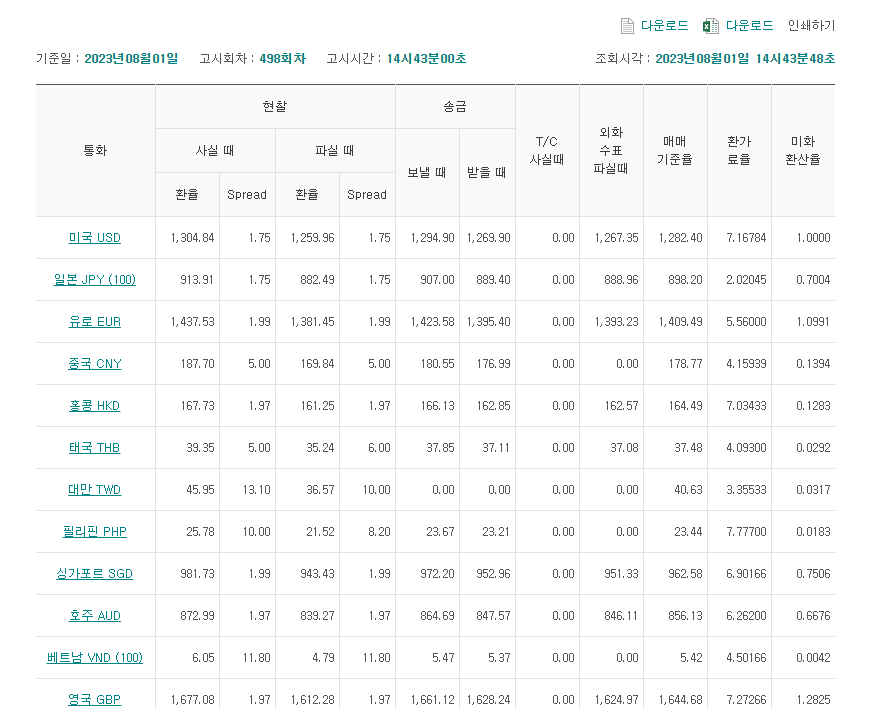Viewport: 889px width, 708px height.
Task: Click GBP 미화 환산율 value 1.2825
Action: click(813, 699)
